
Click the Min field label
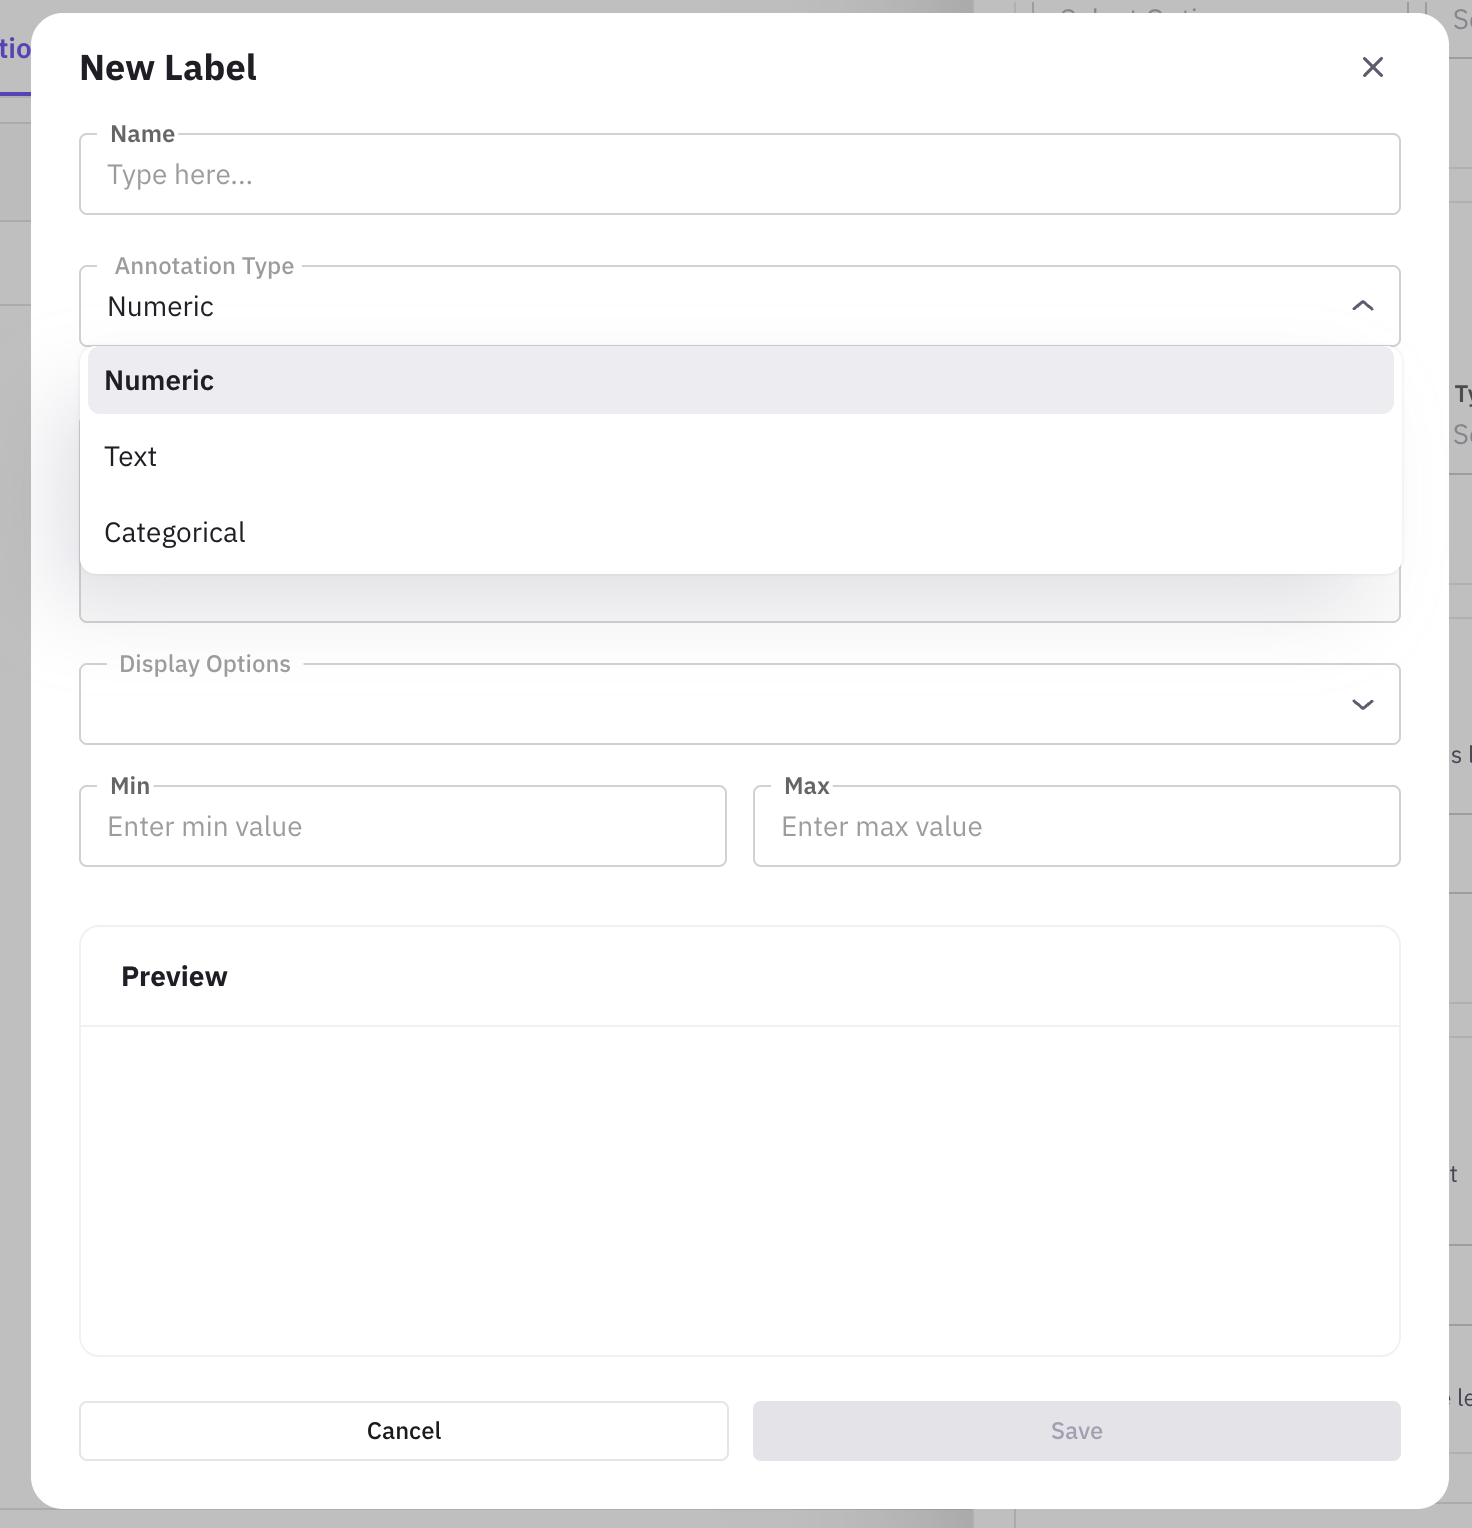point(130,786)
